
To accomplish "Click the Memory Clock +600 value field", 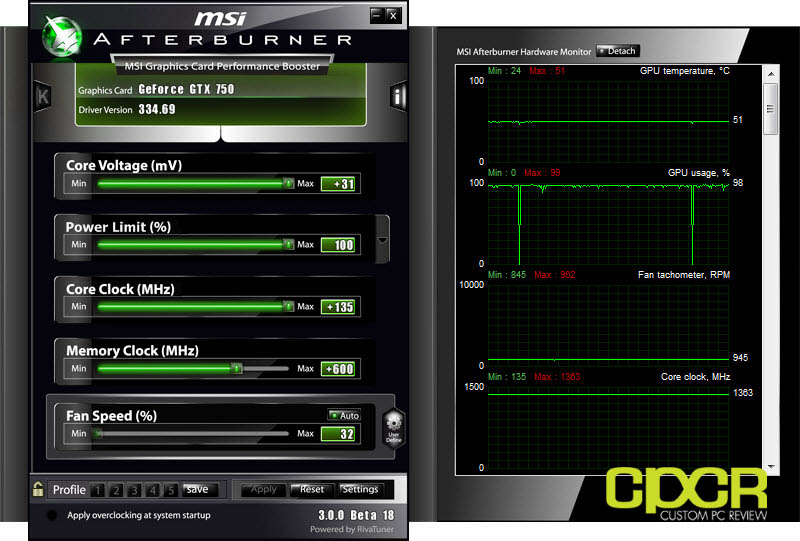I will tap(340, 368).
